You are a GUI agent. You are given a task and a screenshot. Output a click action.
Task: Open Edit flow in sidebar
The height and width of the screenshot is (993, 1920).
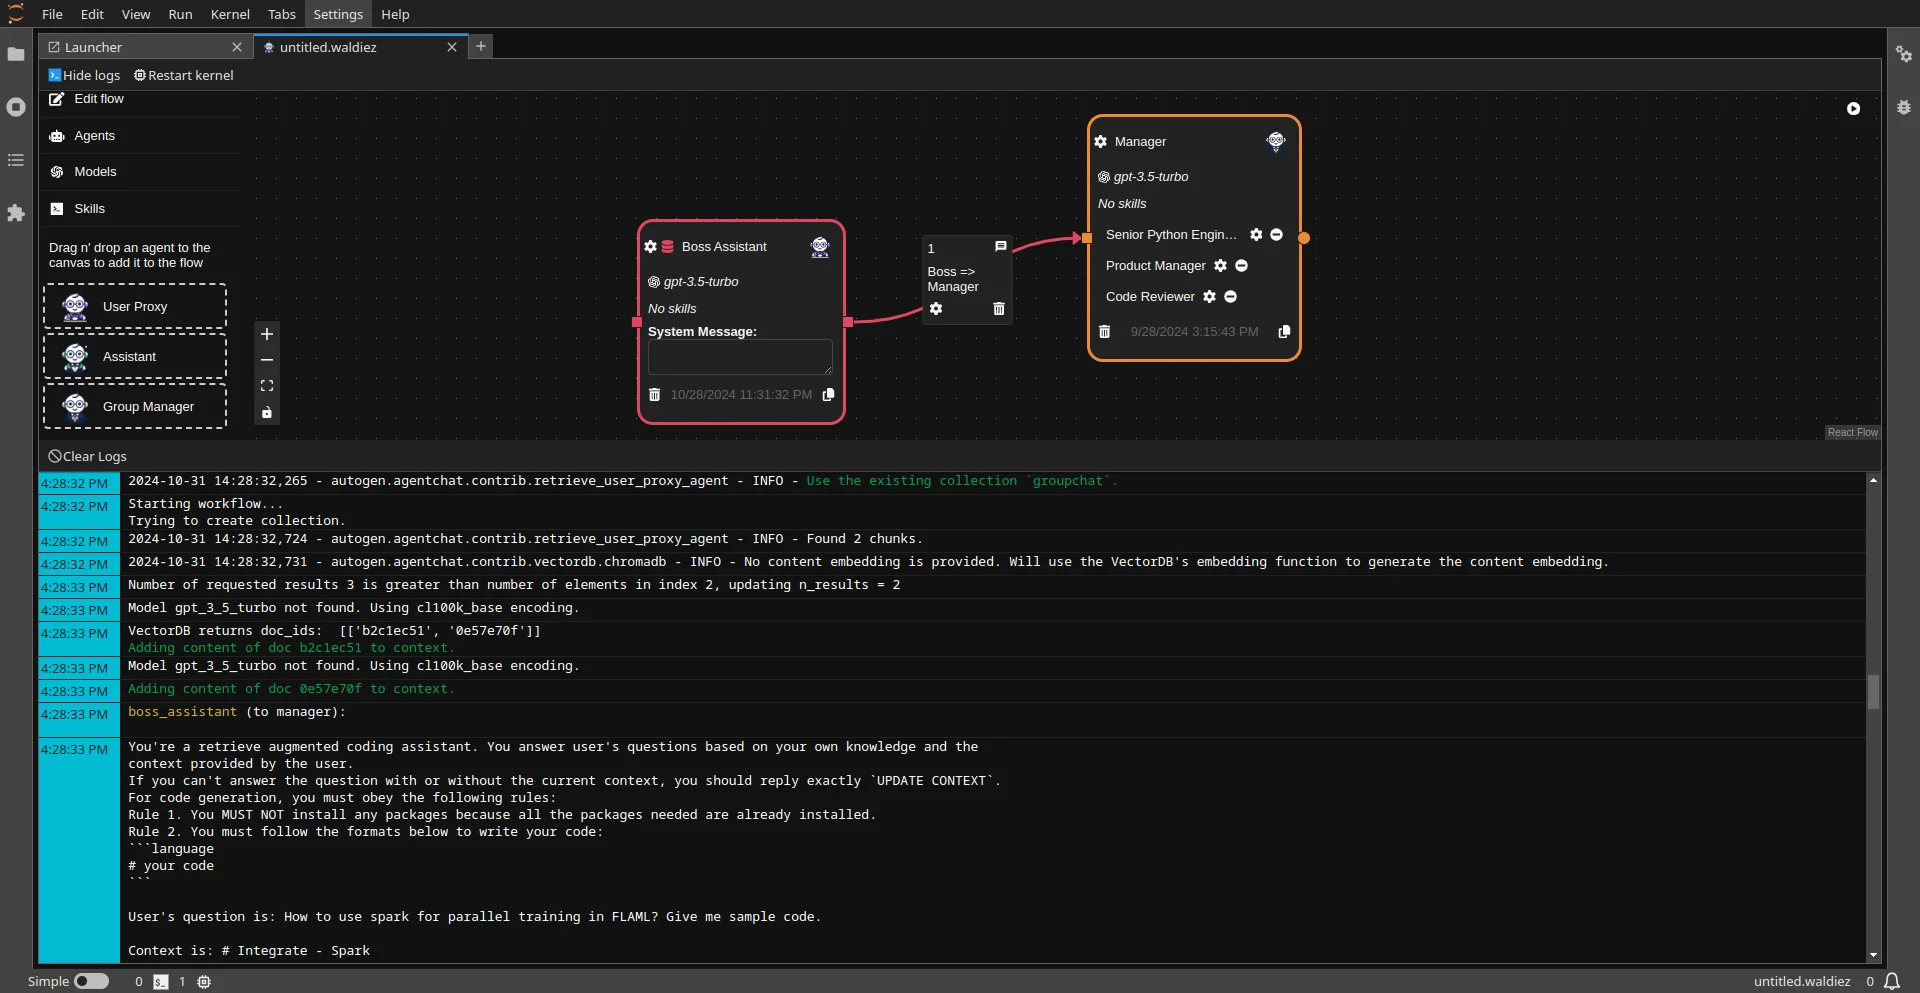140,99
